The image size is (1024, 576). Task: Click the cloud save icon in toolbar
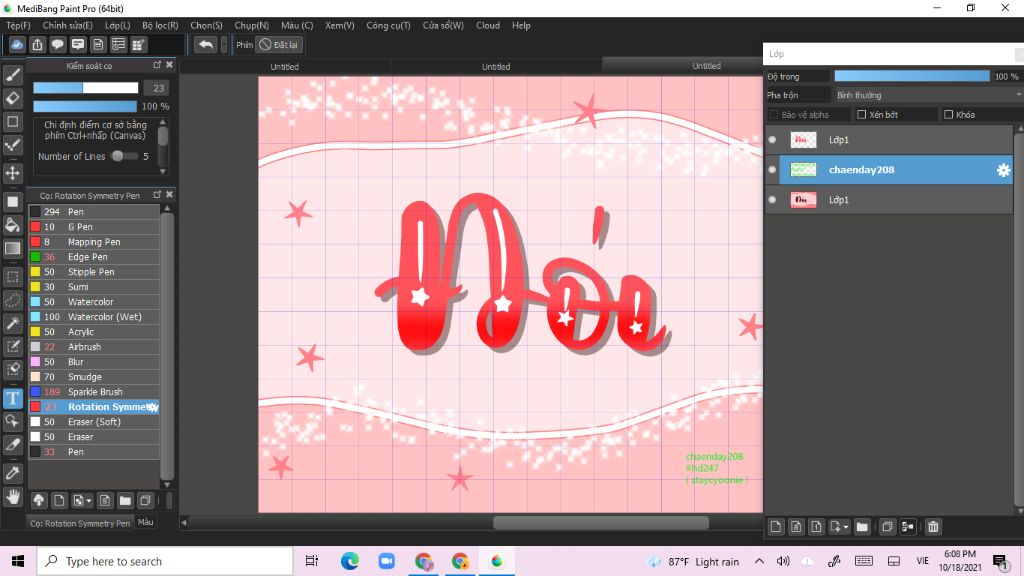[17, 44]
